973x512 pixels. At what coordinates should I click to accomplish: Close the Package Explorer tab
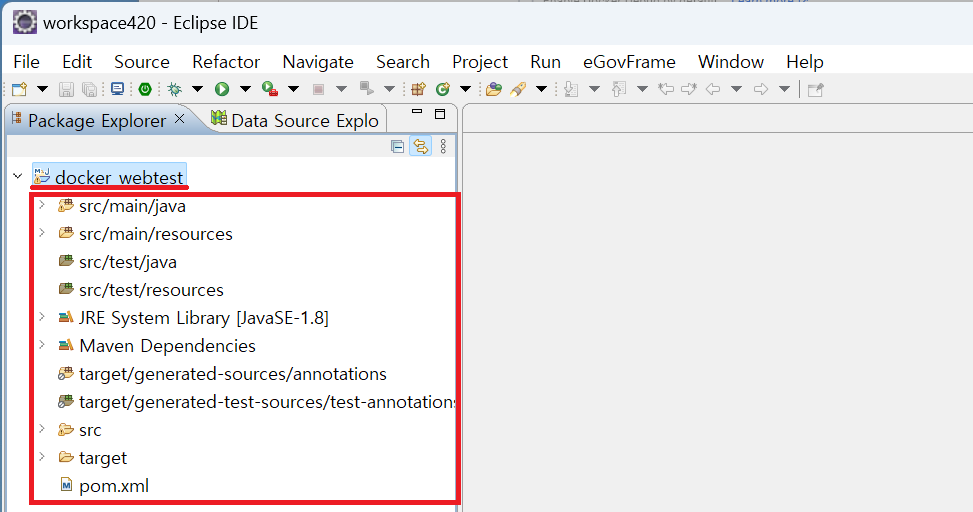tap(180, 120)
